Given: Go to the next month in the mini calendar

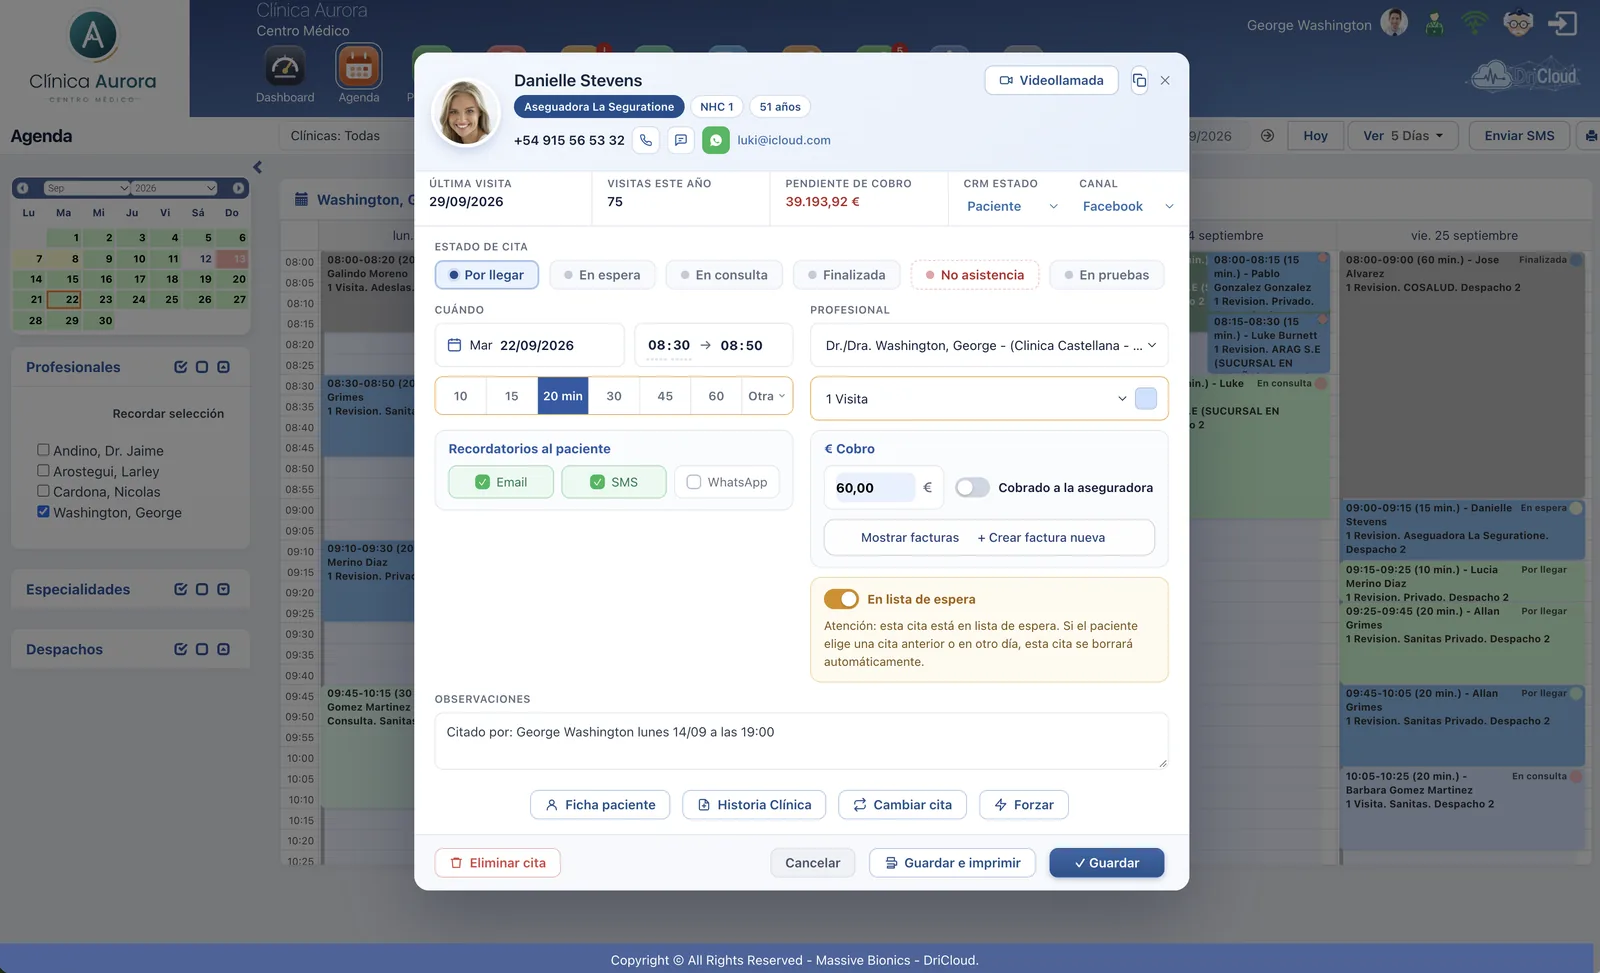Looking at the screenshot, I should pyautogui.click(x=238, y=188).
